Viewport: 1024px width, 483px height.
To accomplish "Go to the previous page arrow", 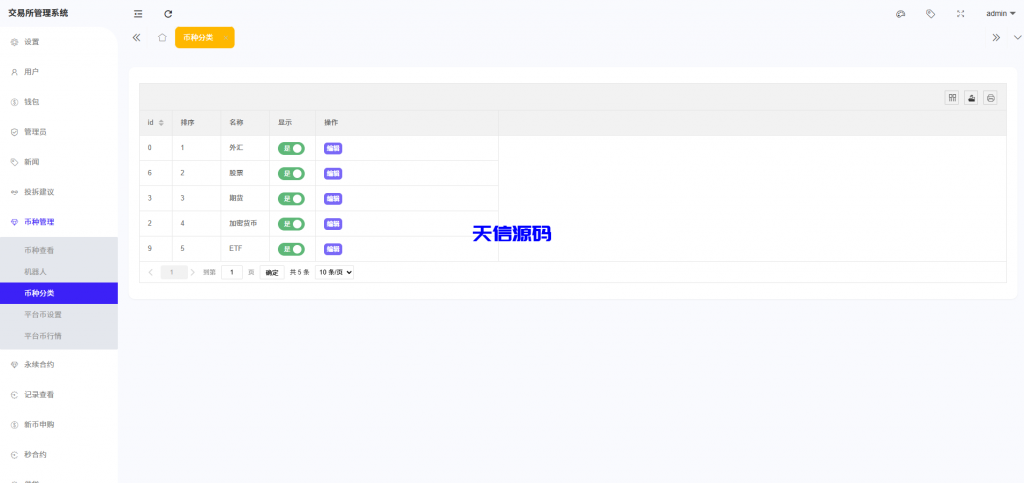I will pos(151,272).
